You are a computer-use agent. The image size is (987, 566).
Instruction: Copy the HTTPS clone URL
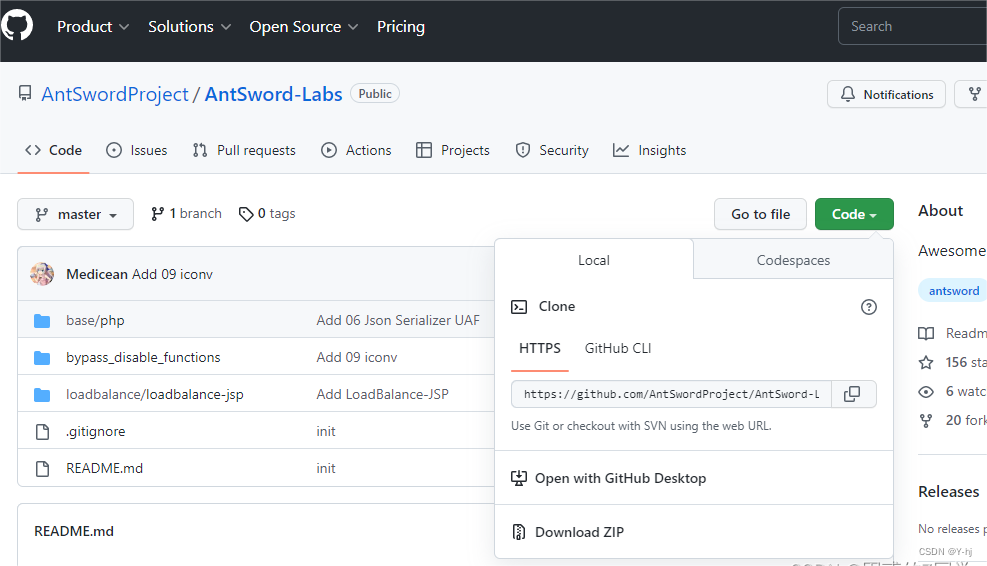pyautogui.click(x=852, y=394)
